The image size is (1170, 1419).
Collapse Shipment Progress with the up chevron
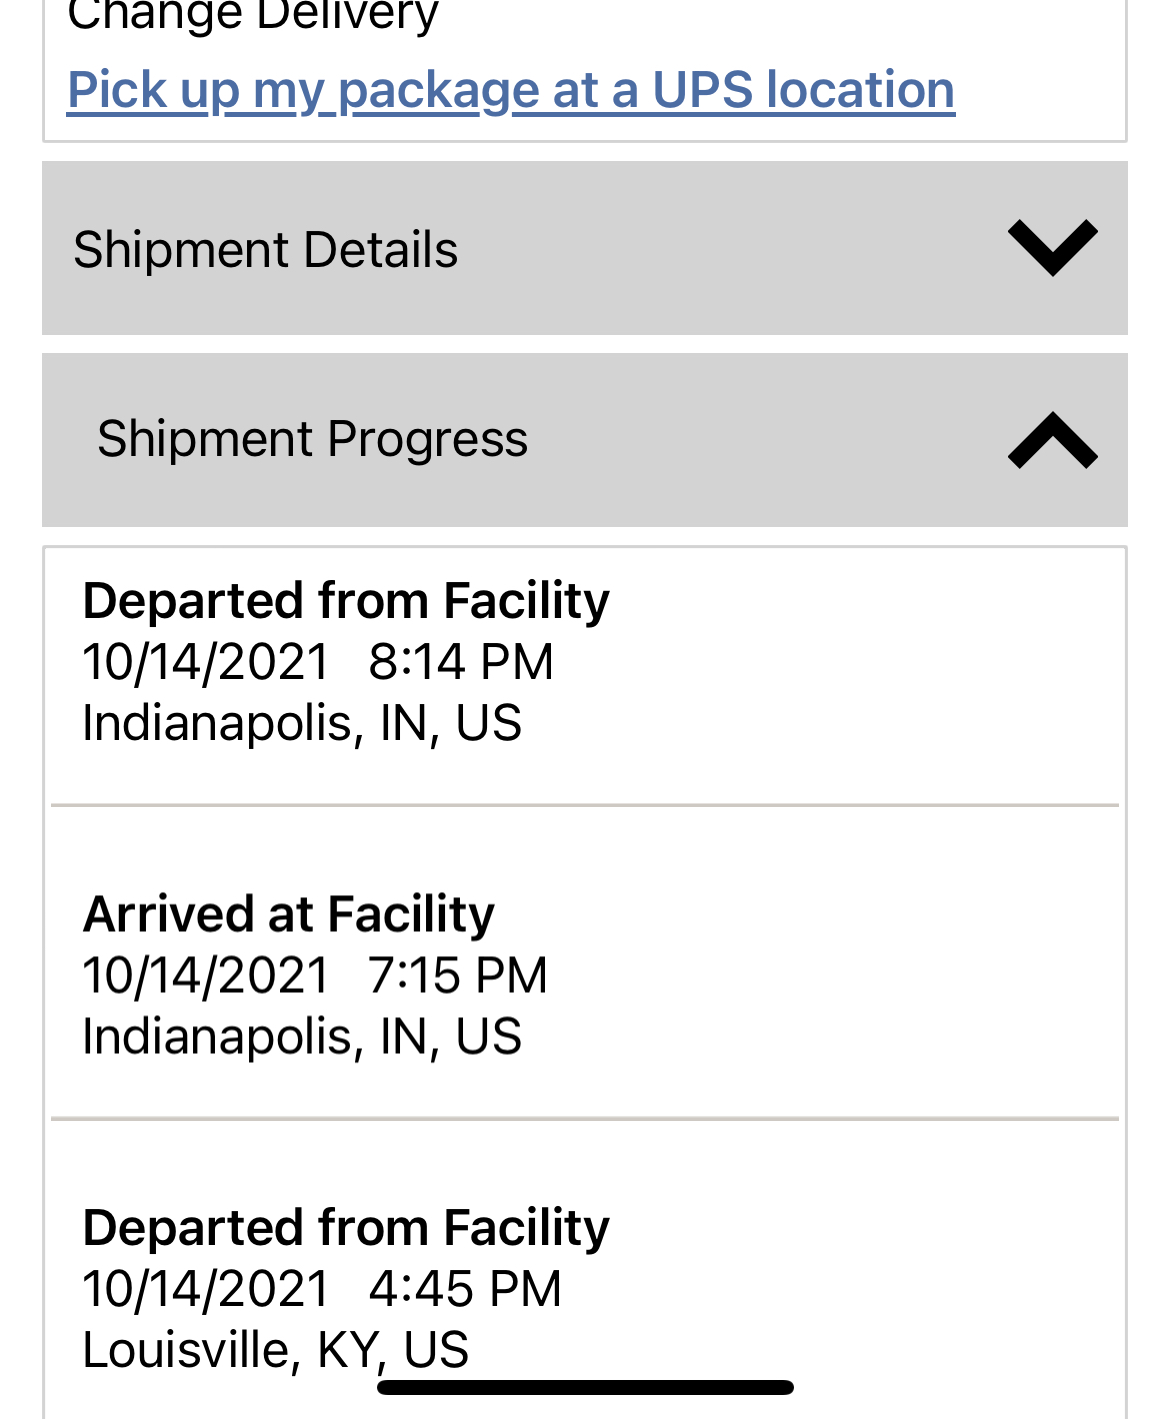coord(1052,440)
